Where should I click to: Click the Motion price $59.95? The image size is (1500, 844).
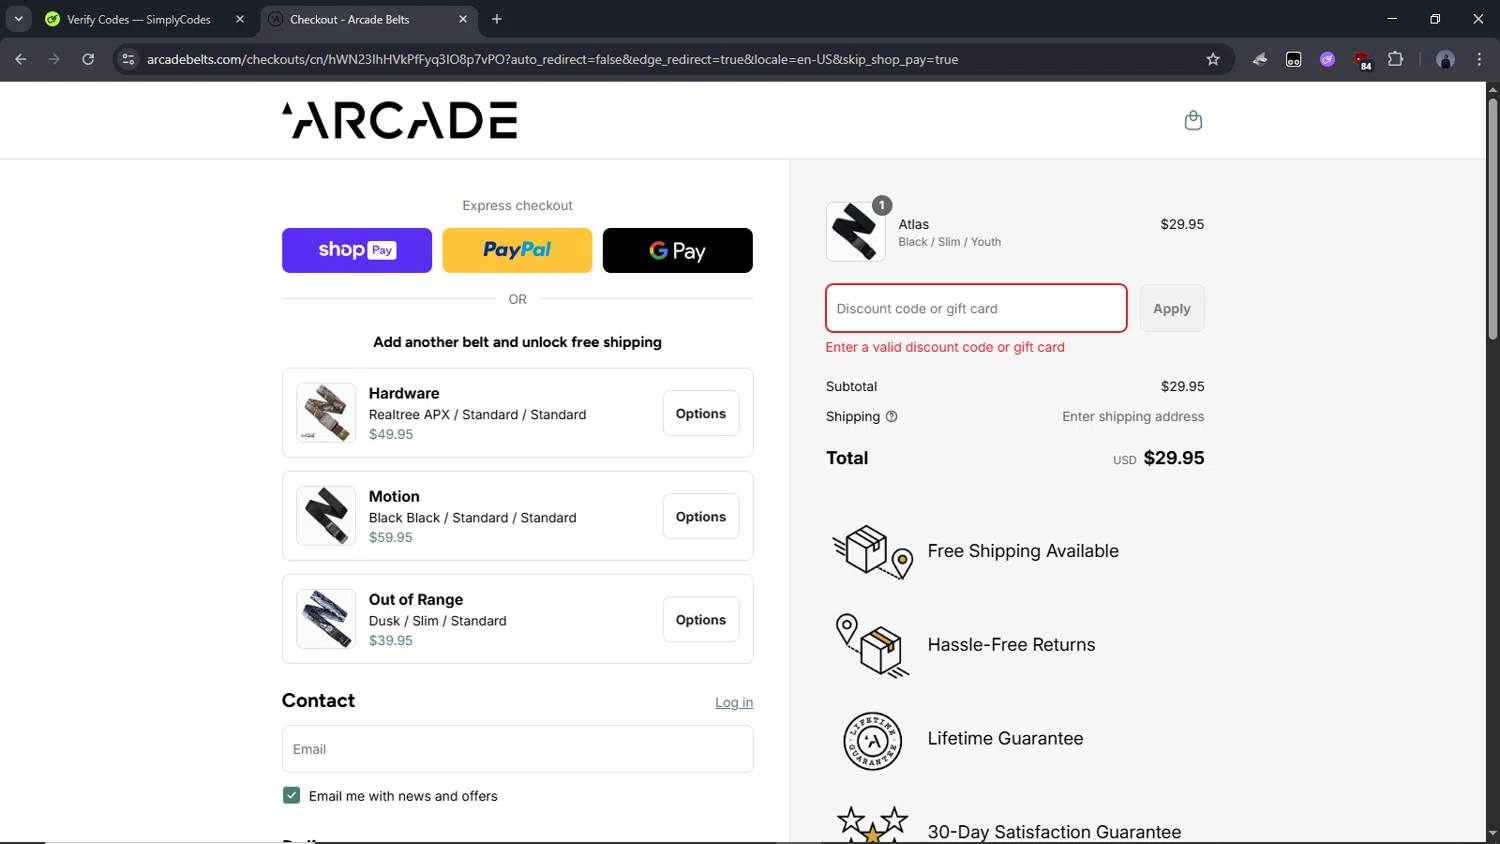click(391, 537)
